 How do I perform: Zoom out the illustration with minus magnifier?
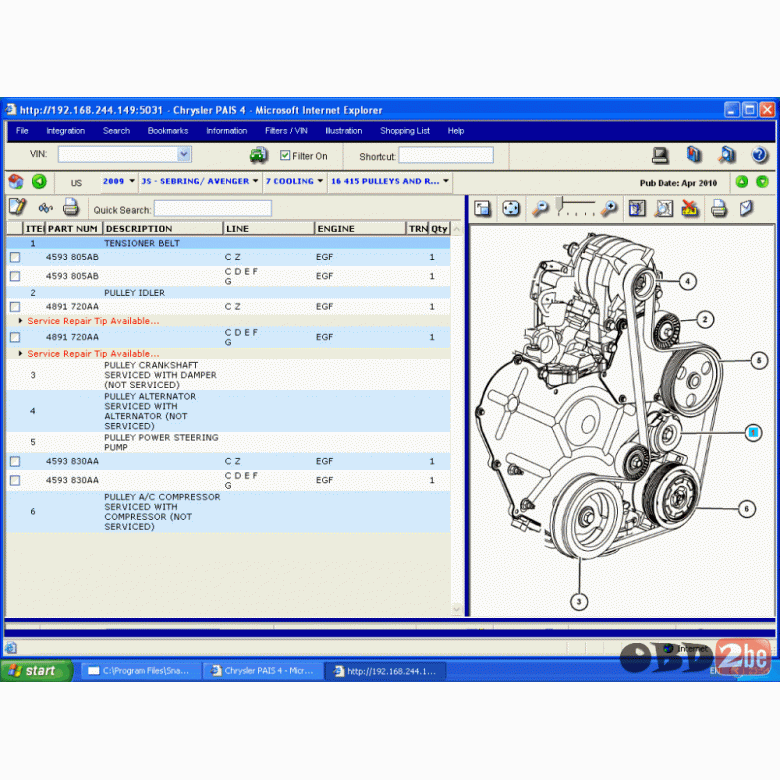[x=540, y=208]
